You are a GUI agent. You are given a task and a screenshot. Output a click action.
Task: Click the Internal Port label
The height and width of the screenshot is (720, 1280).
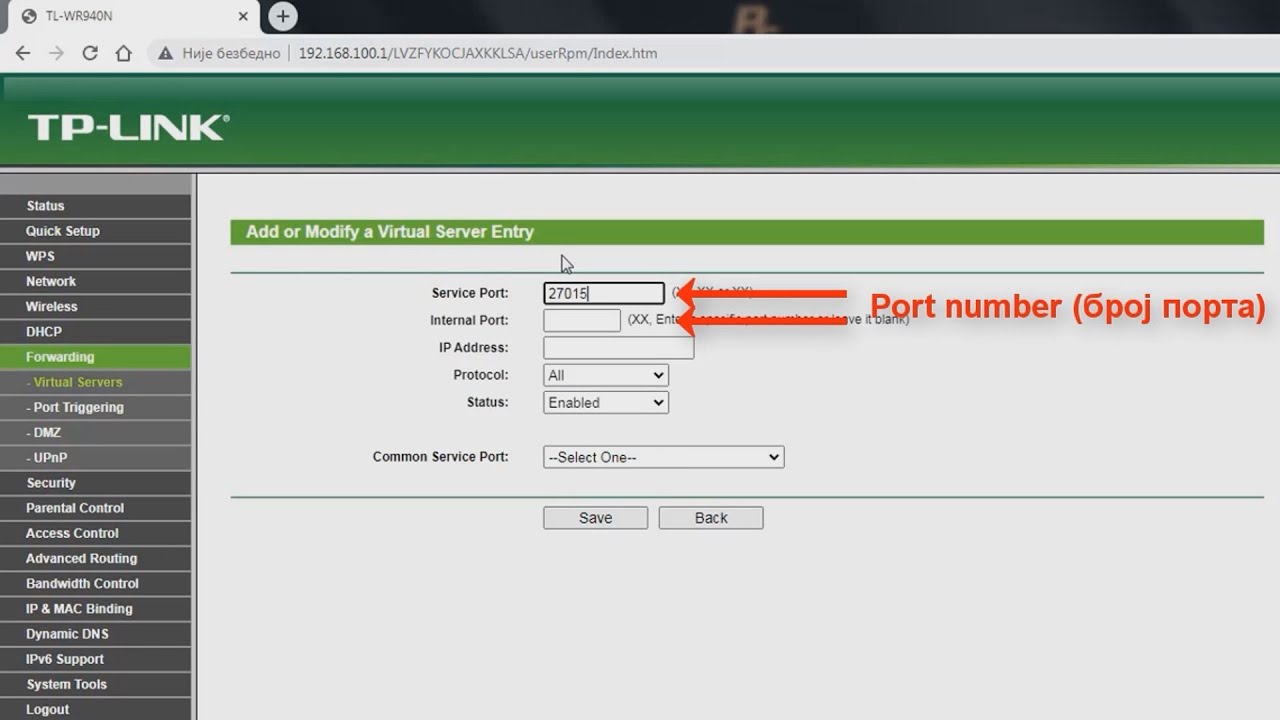(469, 320)
